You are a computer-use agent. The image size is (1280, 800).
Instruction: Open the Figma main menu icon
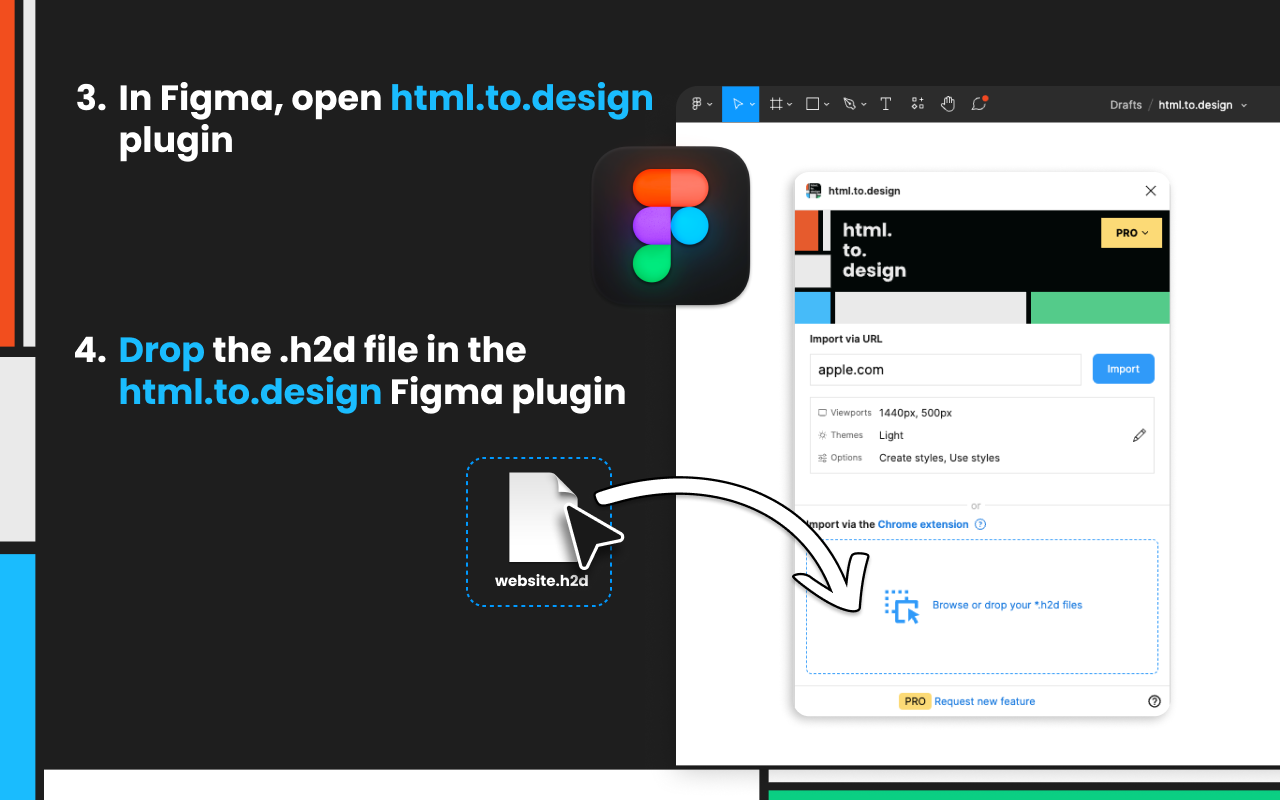698,104
